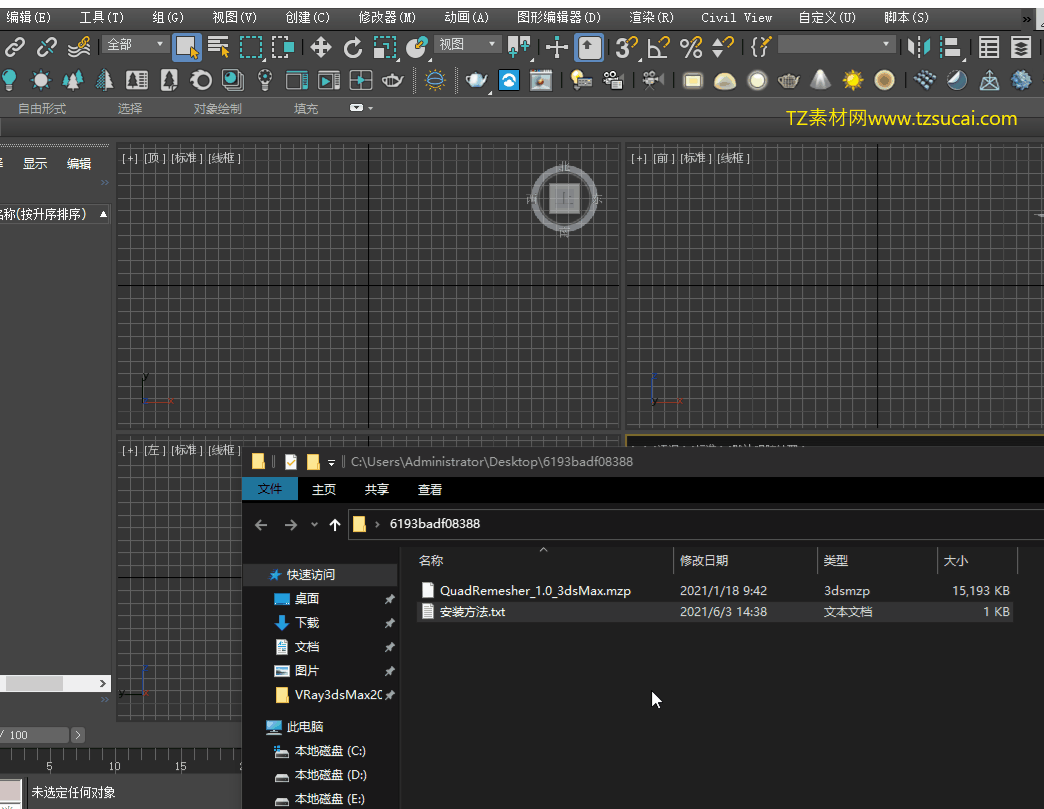The width and height of the screenshot is (1044, 809).
Task: Click the camera with tripod icon
Action: pos(652,80)
